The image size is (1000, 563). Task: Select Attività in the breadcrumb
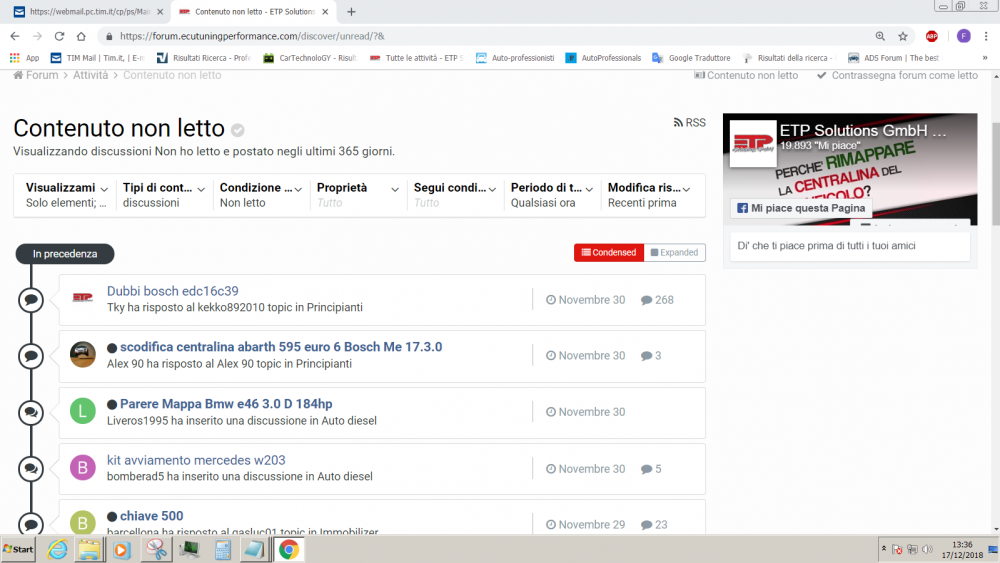coord(90,75)
